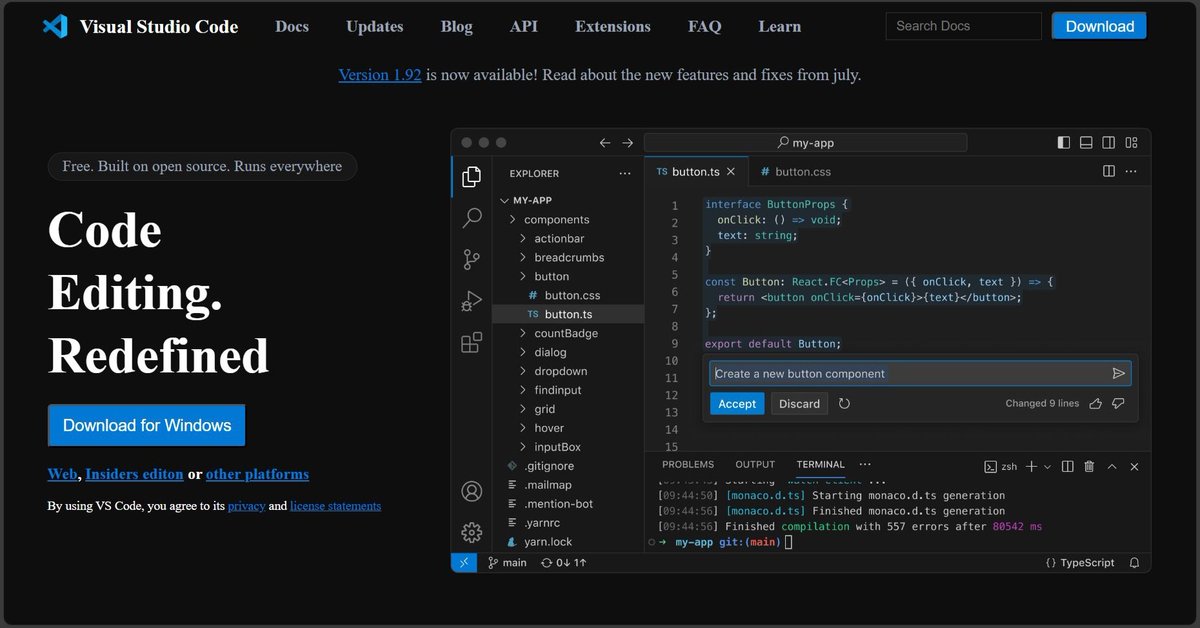The image size is (1200, 628).
Task: Kill the terminal with trash icon
Action: coord(1090,466)
